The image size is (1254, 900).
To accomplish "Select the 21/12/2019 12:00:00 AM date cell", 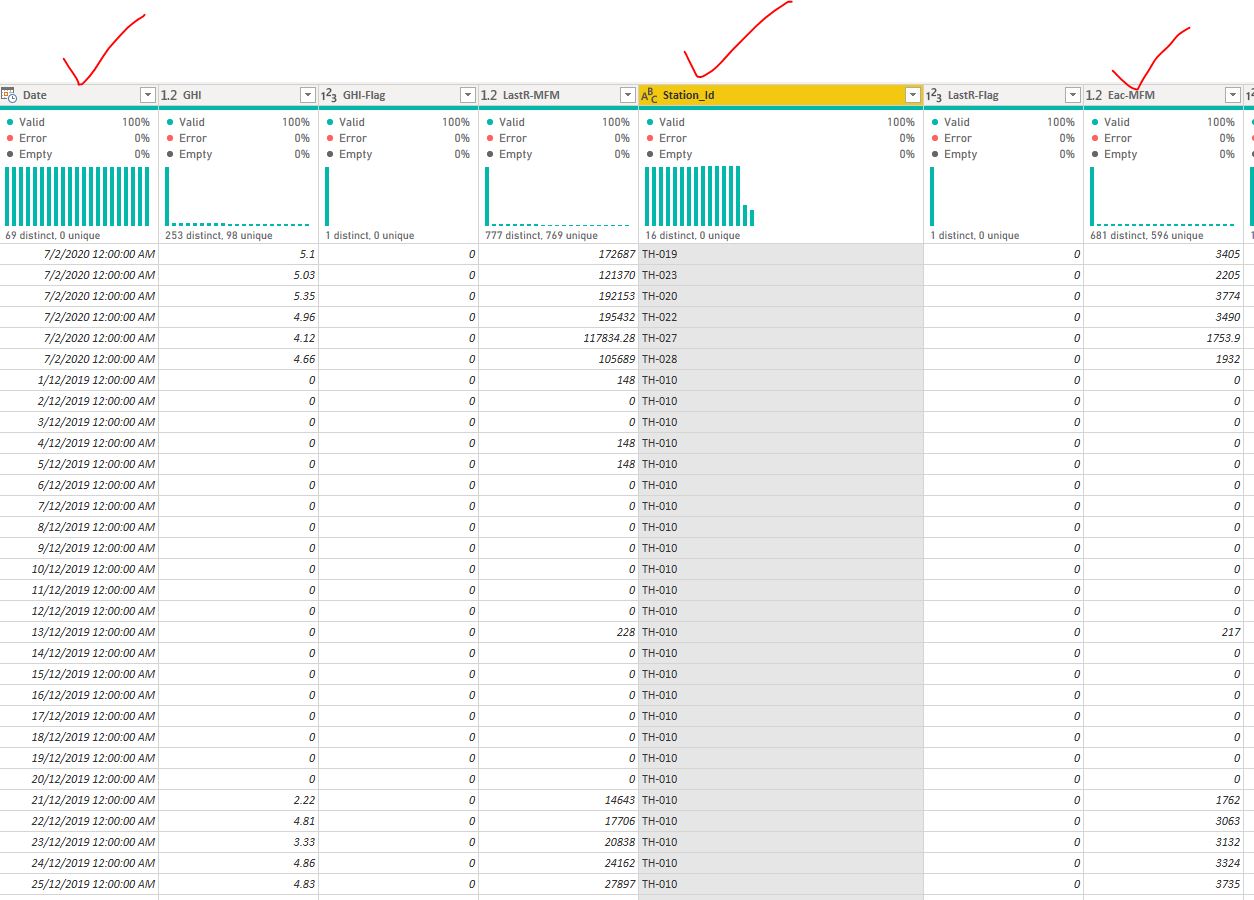I will pyautogui.click(x=79, y=800).
